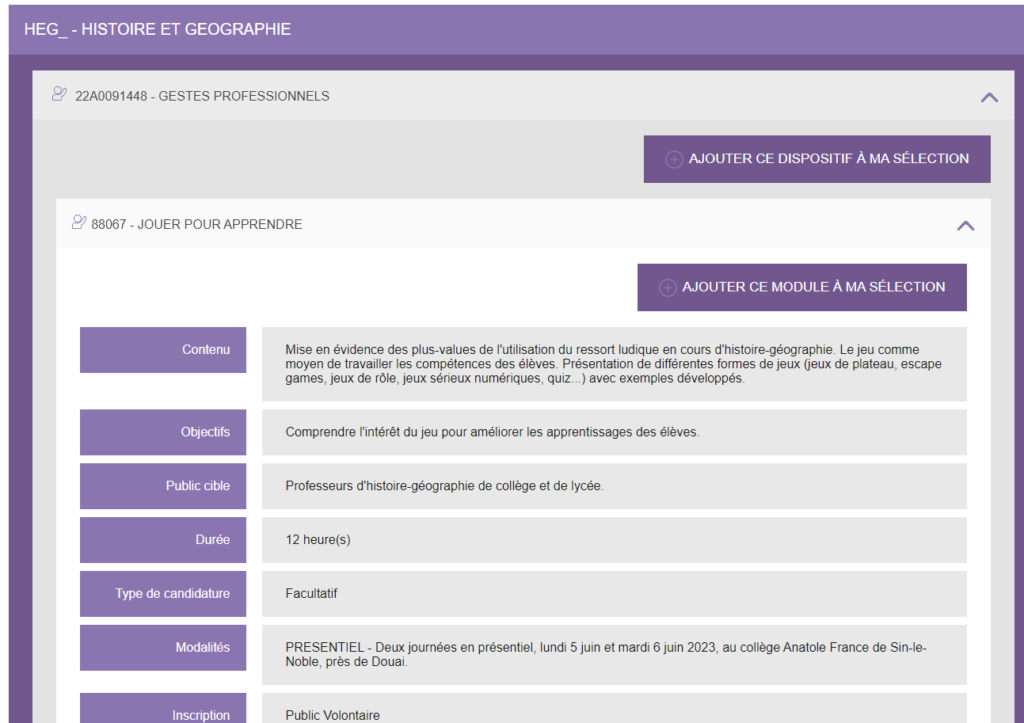This screenshot has height=723, width=1024.
Task: Click plus icon in Ajouter ce dispositif button
Action: (674, 159)
